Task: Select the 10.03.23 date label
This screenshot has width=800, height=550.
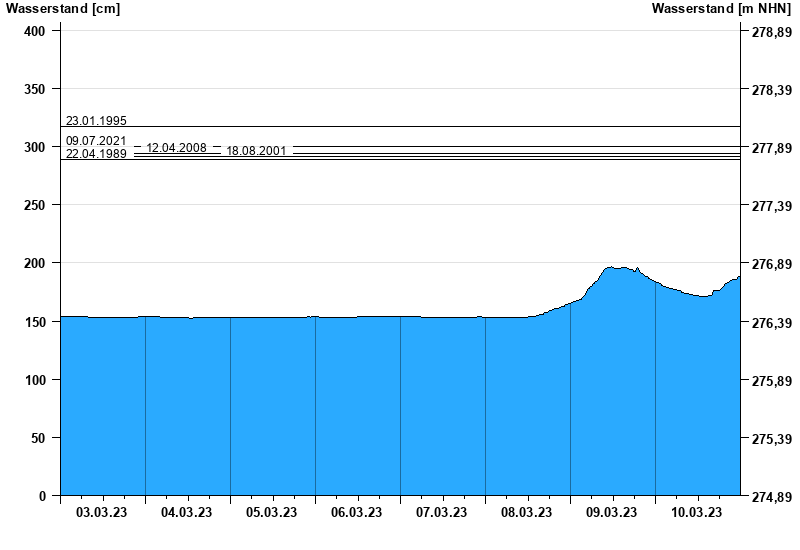Action: pos(697,513)
